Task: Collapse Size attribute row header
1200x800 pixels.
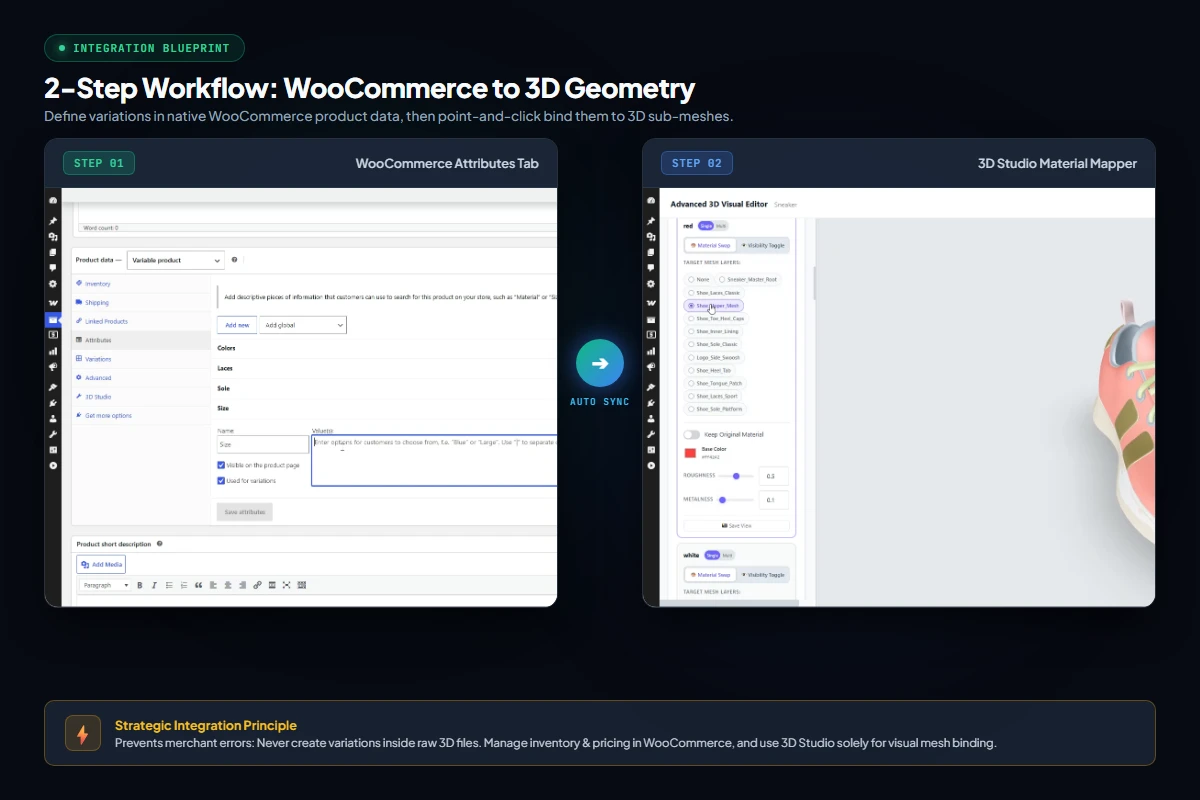Action: (x=386, y=408)
